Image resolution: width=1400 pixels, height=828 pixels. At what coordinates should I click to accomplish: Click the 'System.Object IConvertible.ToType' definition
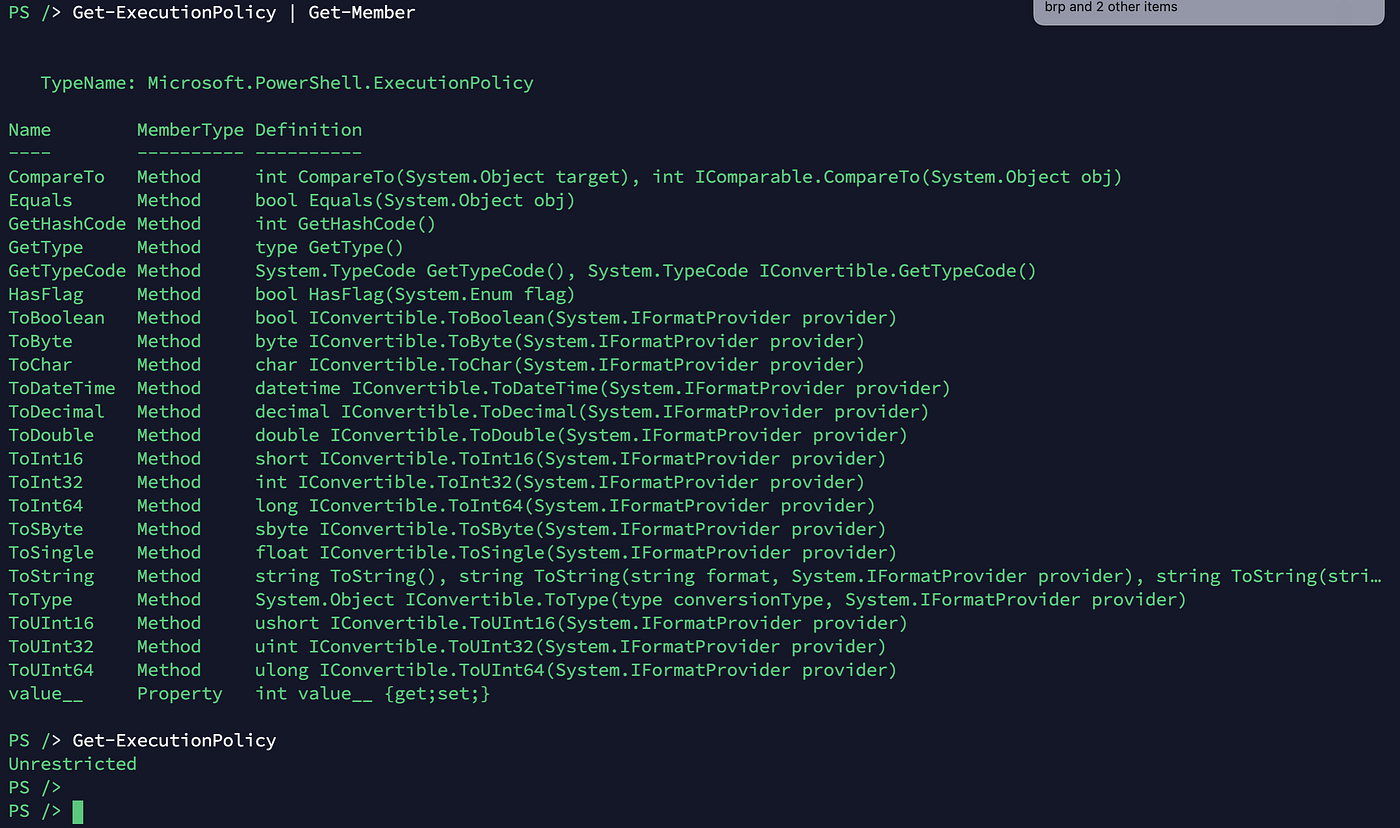[x=721, y=600]
